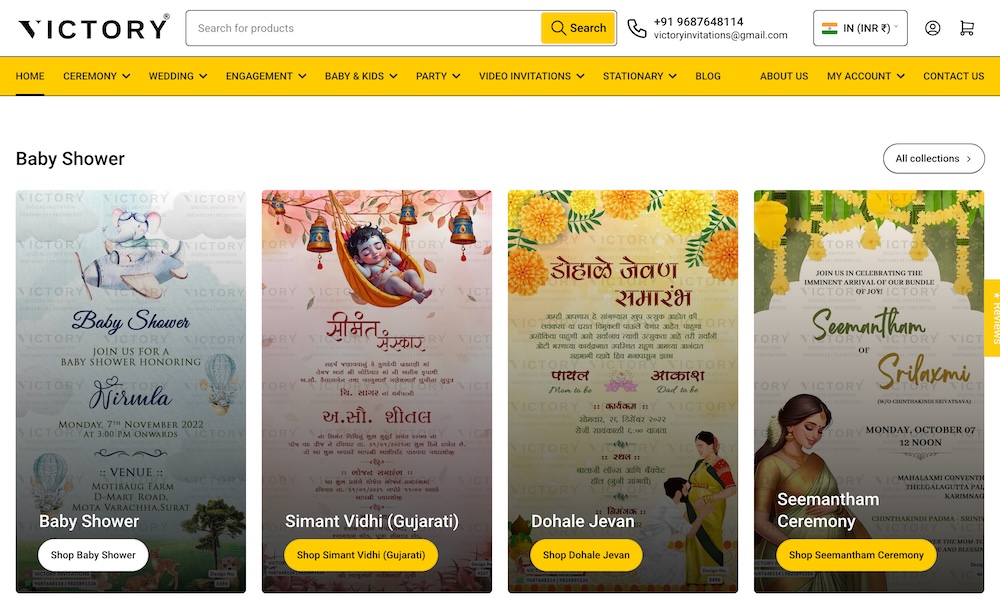Screen dimensions: 1000x600
Task: Click the phone handset icon
Action: [x=636, y=28]
